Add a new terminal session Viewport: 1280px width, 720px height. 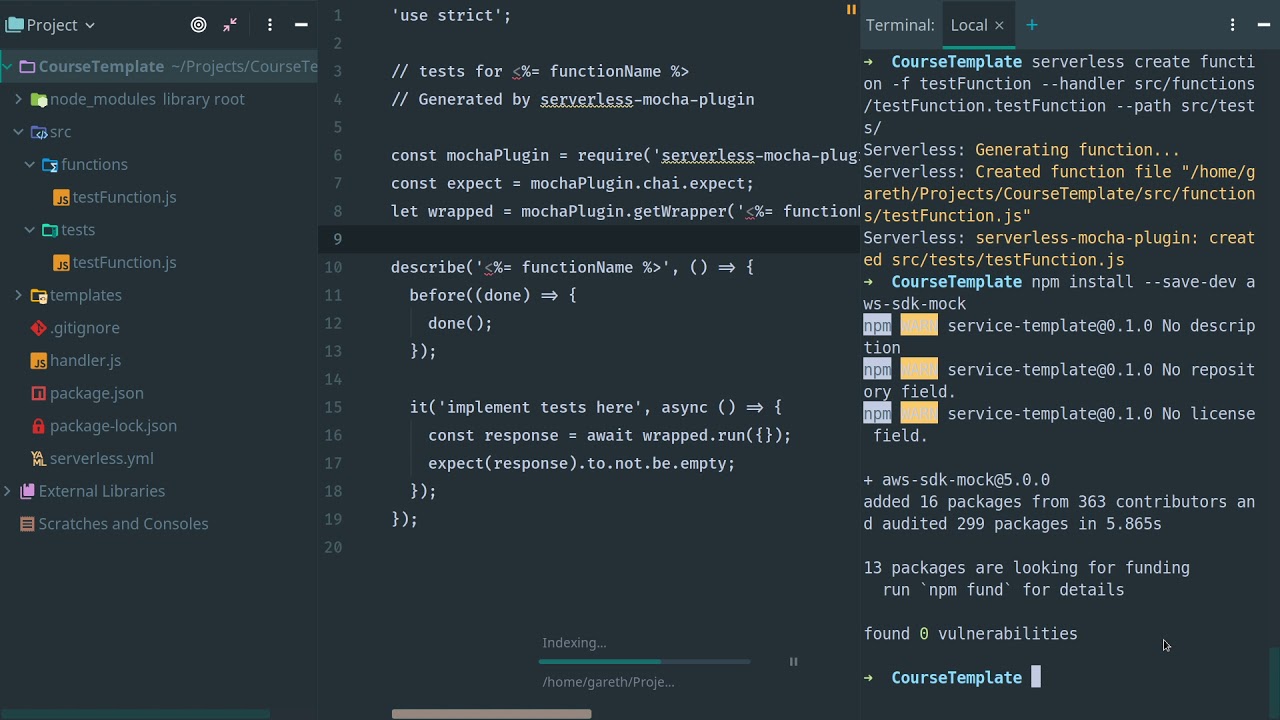point(1031,25)
